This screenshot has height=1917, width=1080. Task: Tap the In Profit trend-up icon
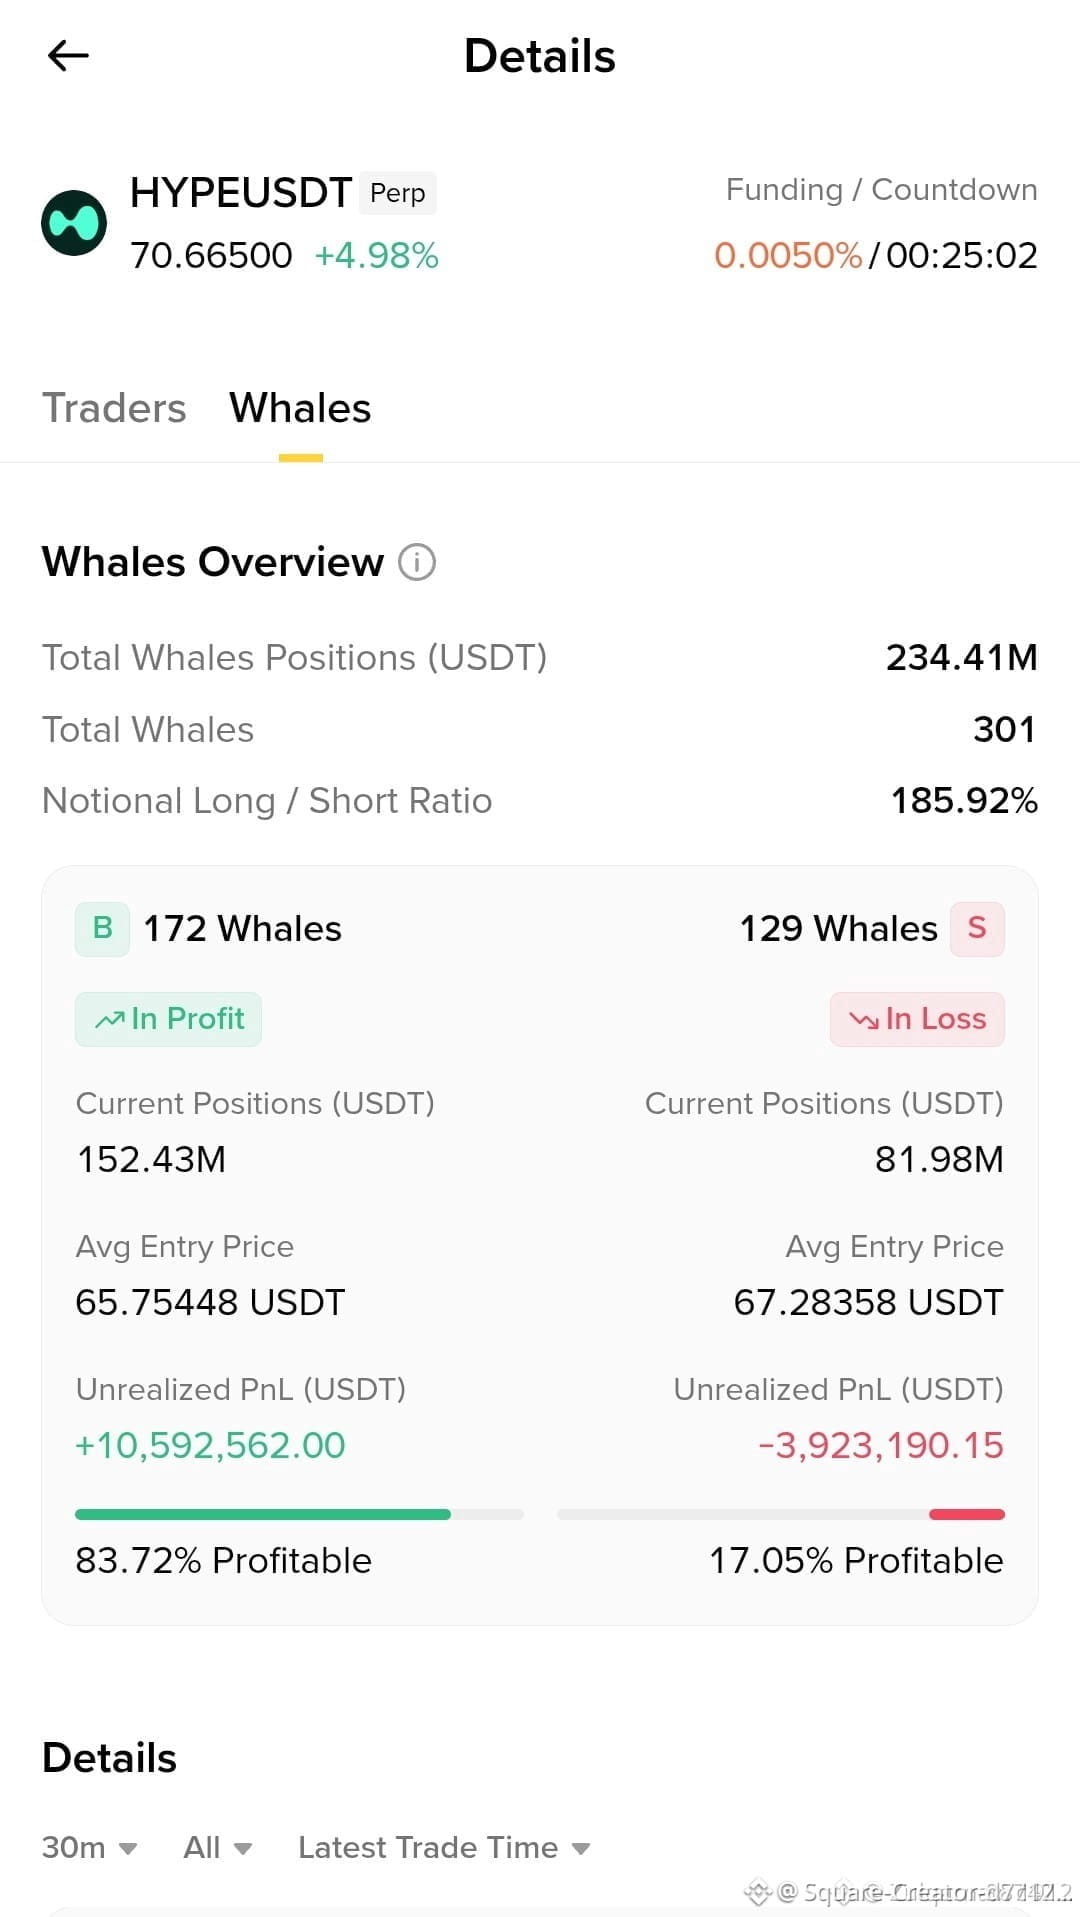click(x=109, y=1019)
